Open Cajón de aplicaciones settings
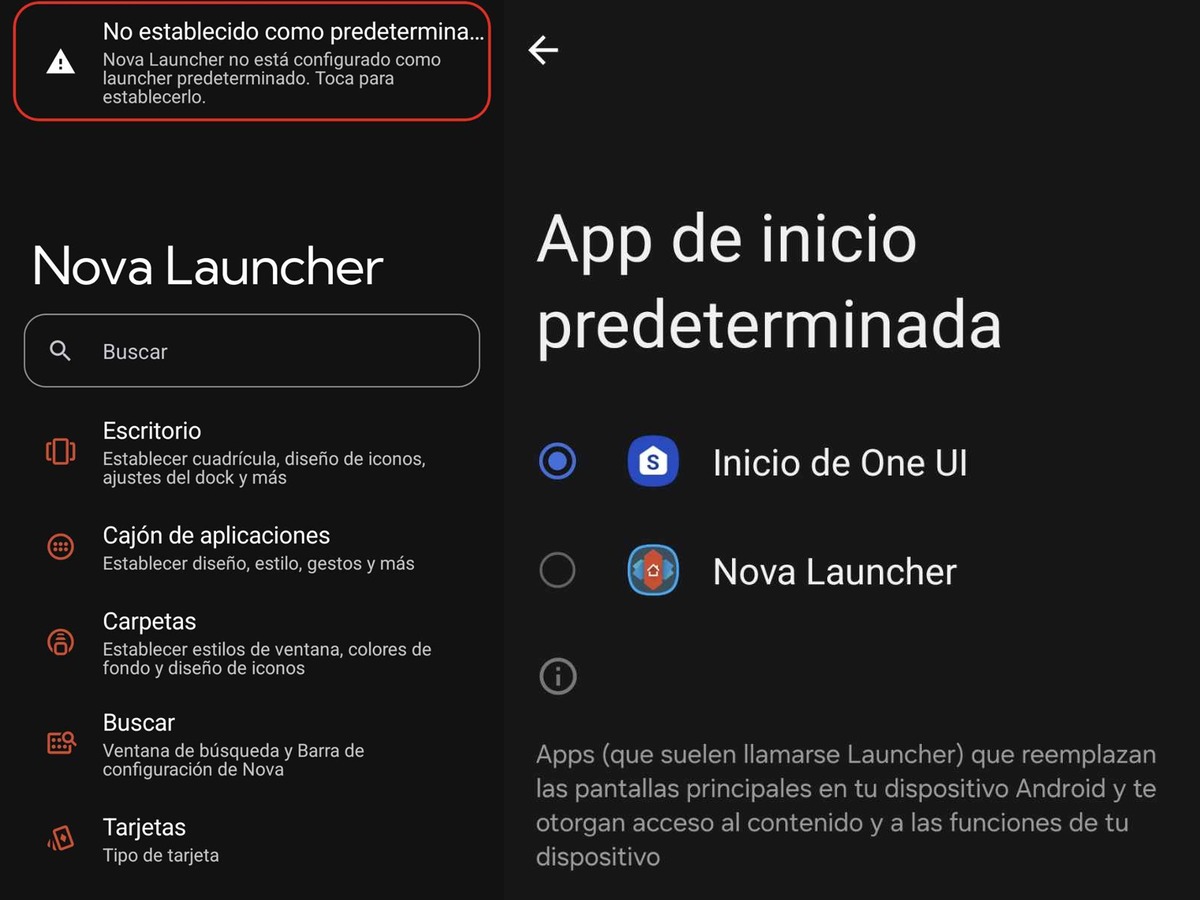The height and width of the screenshot is (900, 1200). (252, 548)
